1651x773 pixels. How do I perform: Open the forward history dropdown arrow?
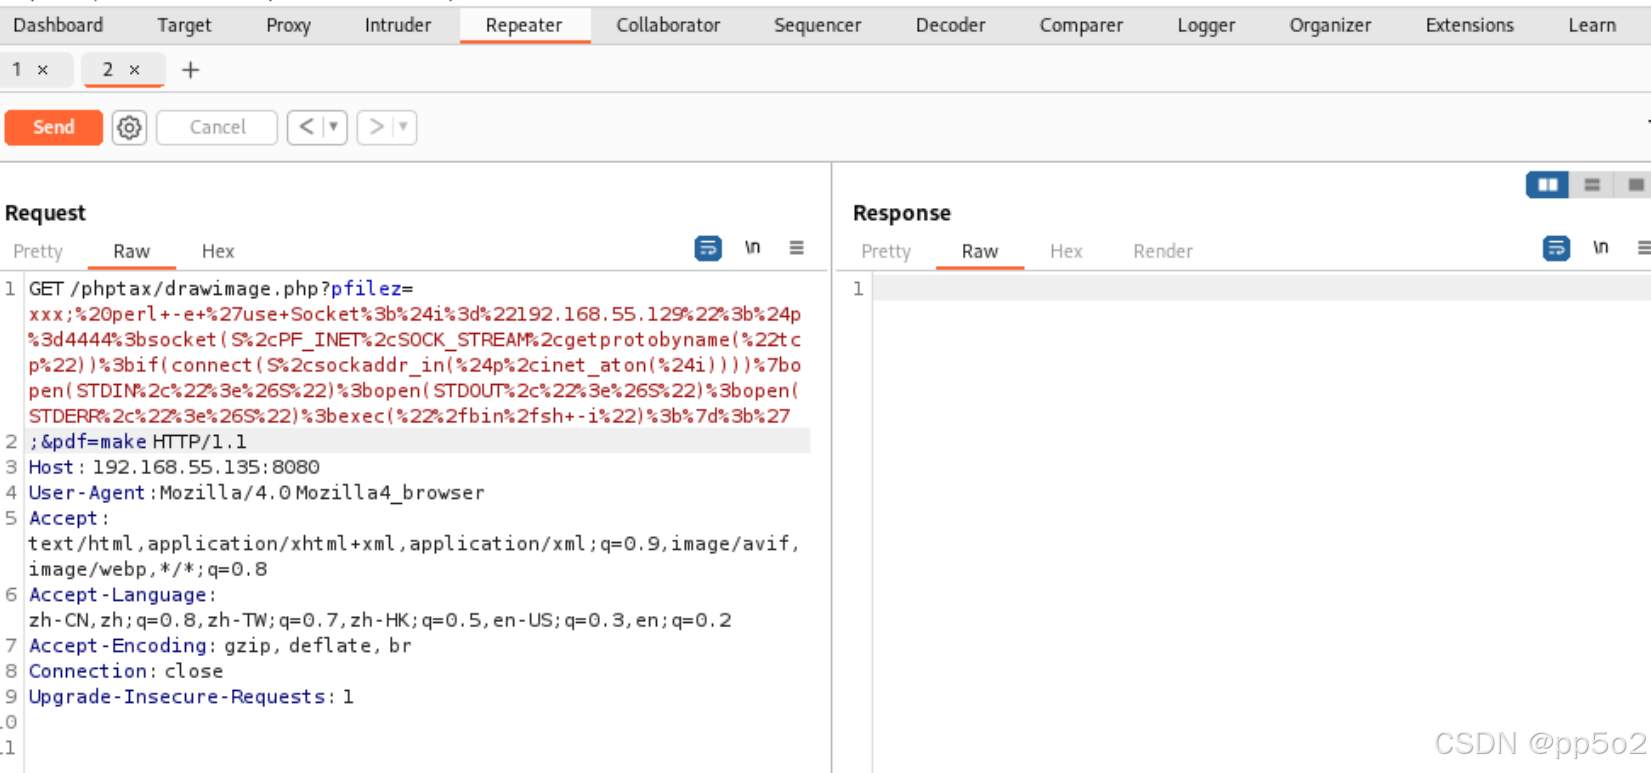404,127
